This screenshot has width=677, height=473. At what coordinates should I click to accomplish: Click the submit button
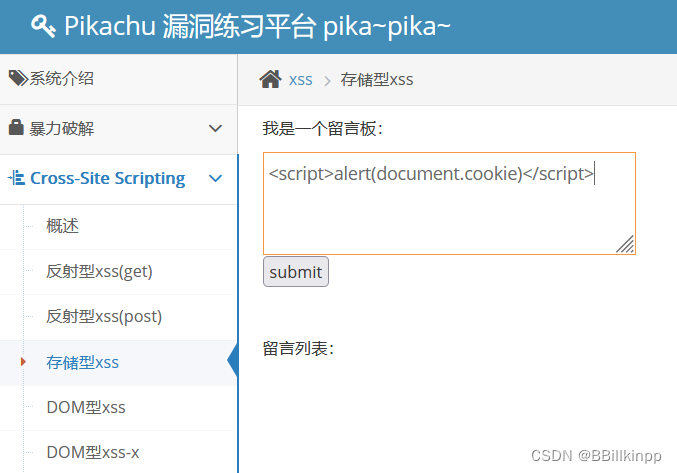click(296, 272)
